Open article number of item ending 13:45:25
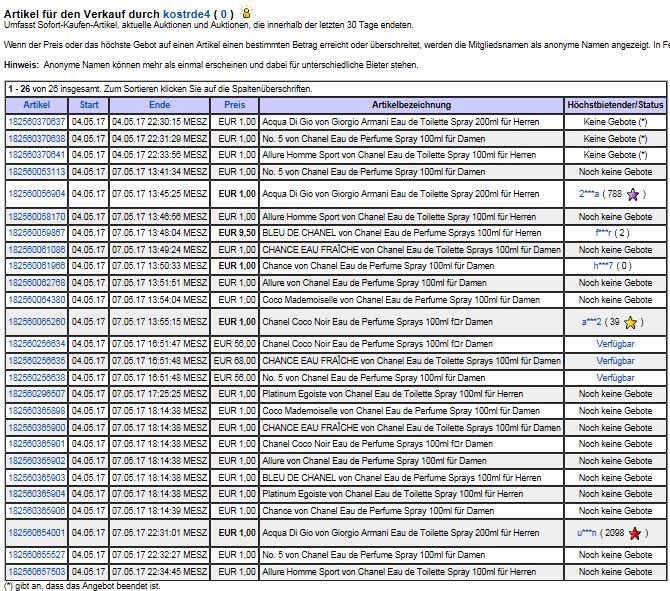The width and height of the screenshot is (670, 591). click(x=37, y=194)
